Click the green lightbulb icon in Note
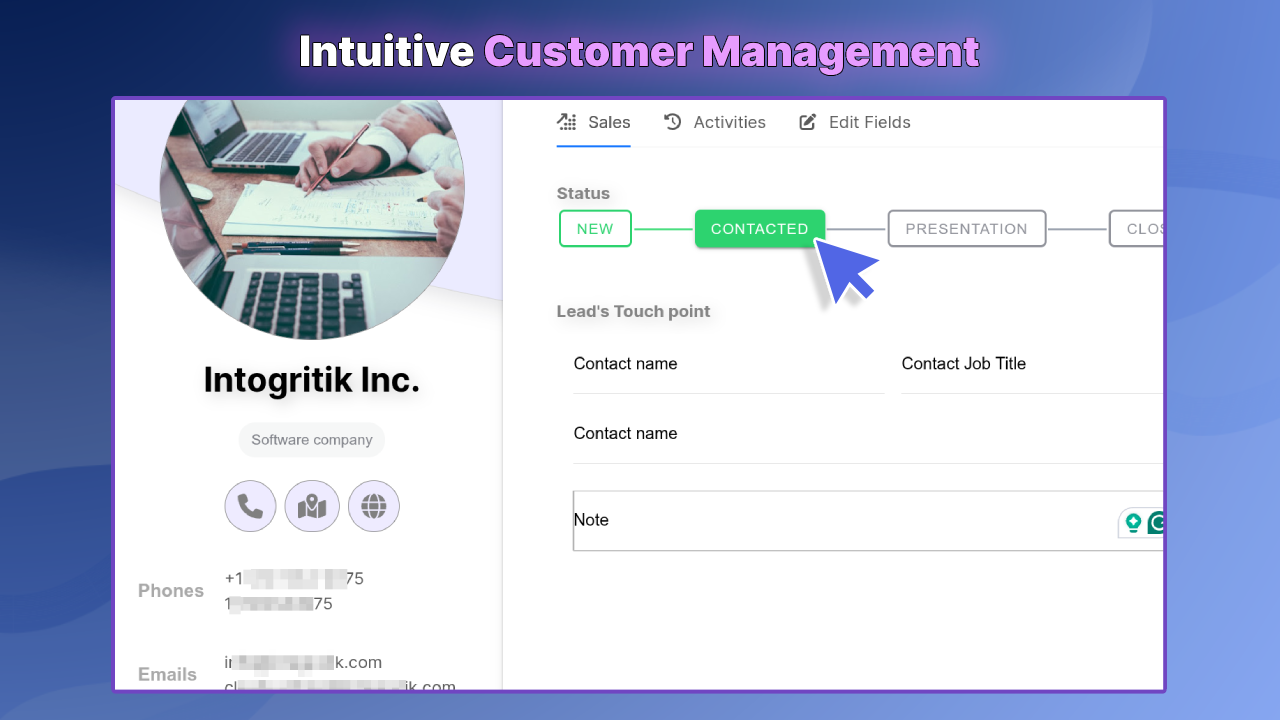 (x=1133, y=522)
